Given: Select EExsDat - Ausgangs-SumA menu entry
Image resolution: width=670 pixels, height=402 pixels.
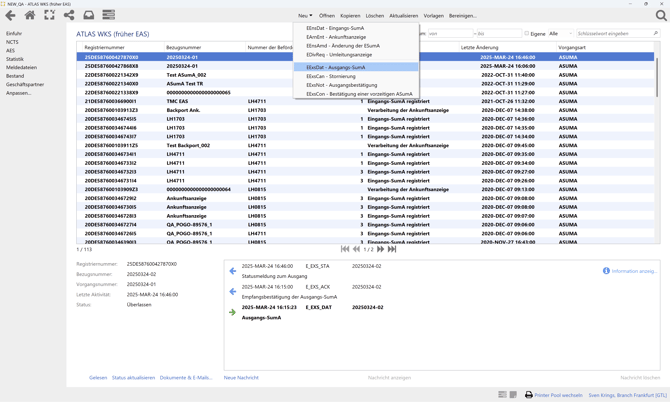Looking at the screenshot, I should 336,67.
